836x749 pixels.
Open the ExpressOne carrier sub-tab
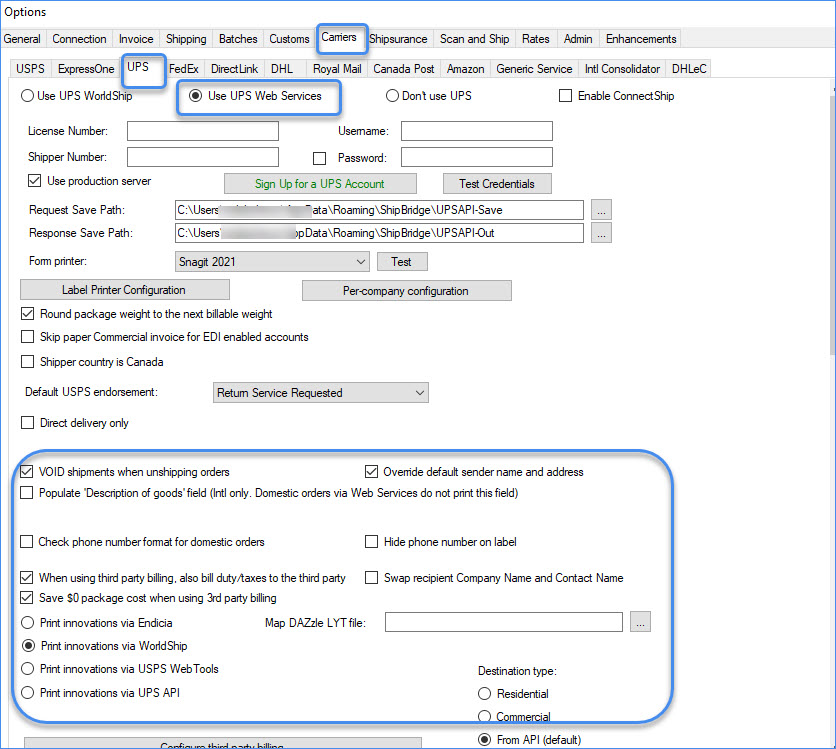(x=86, y=69)
